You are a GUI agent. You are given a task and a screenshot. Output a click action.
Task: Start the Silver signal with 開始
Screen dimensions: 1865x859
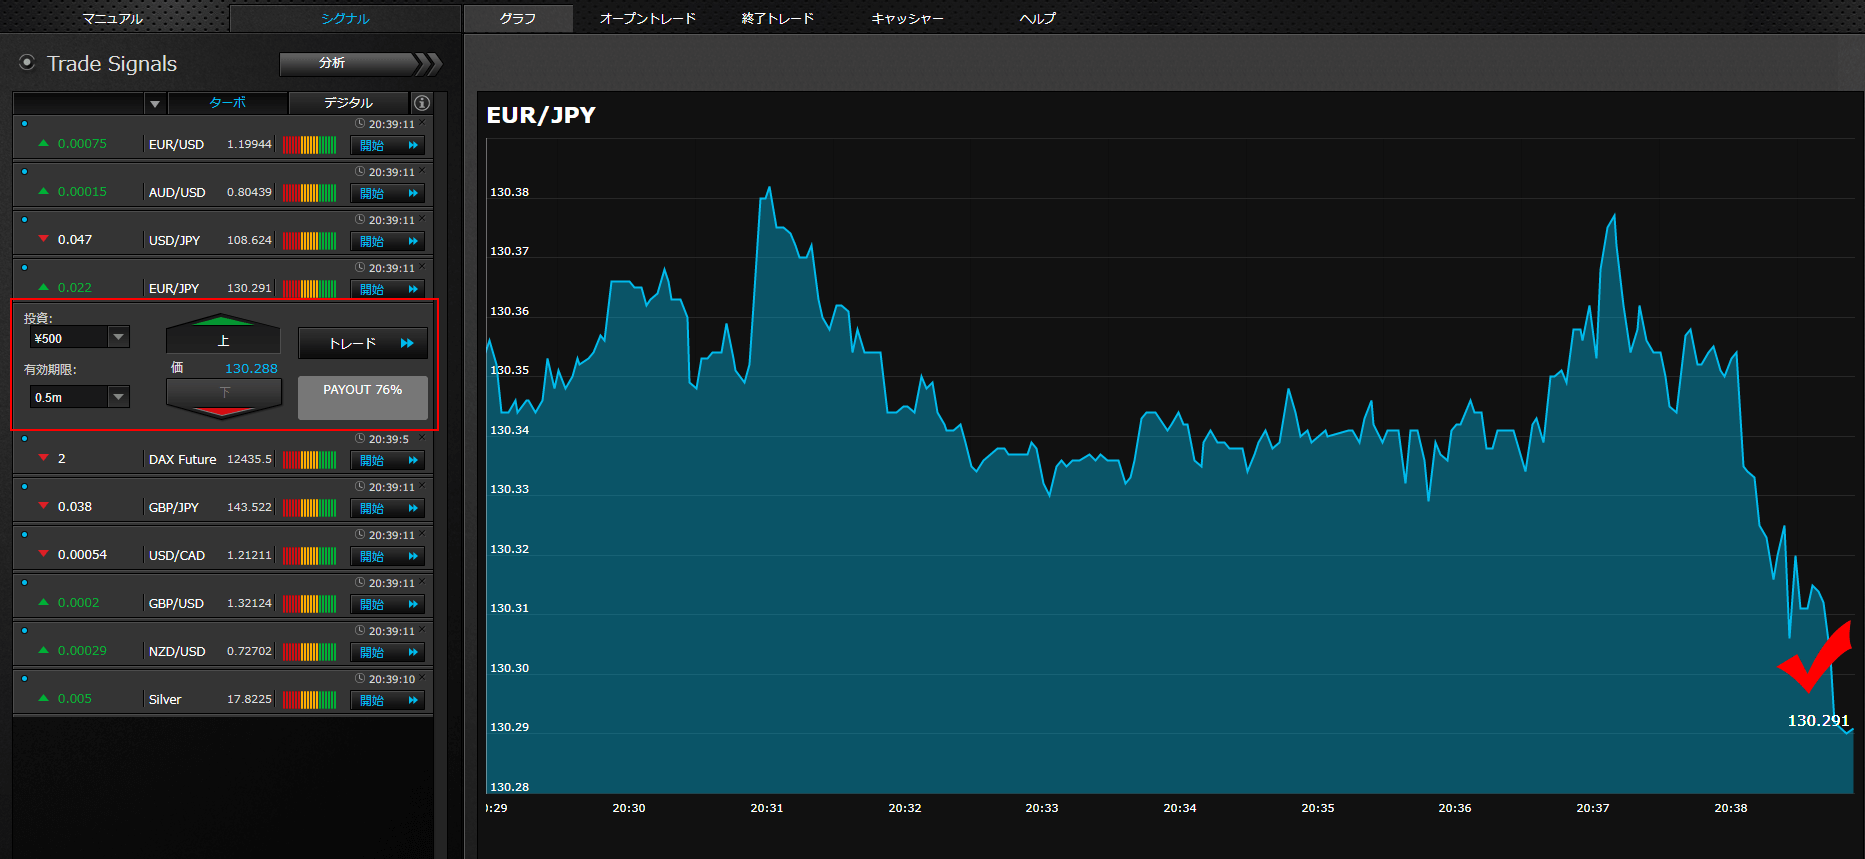click(388, 700)
